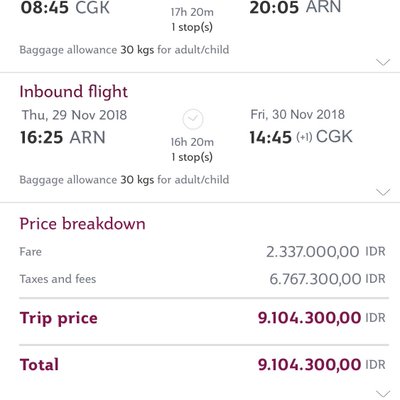This screenshot has width=400, height=400.
Task: Select the Fri, 30 Nov 2018 date
Action: tap(297, 115)
